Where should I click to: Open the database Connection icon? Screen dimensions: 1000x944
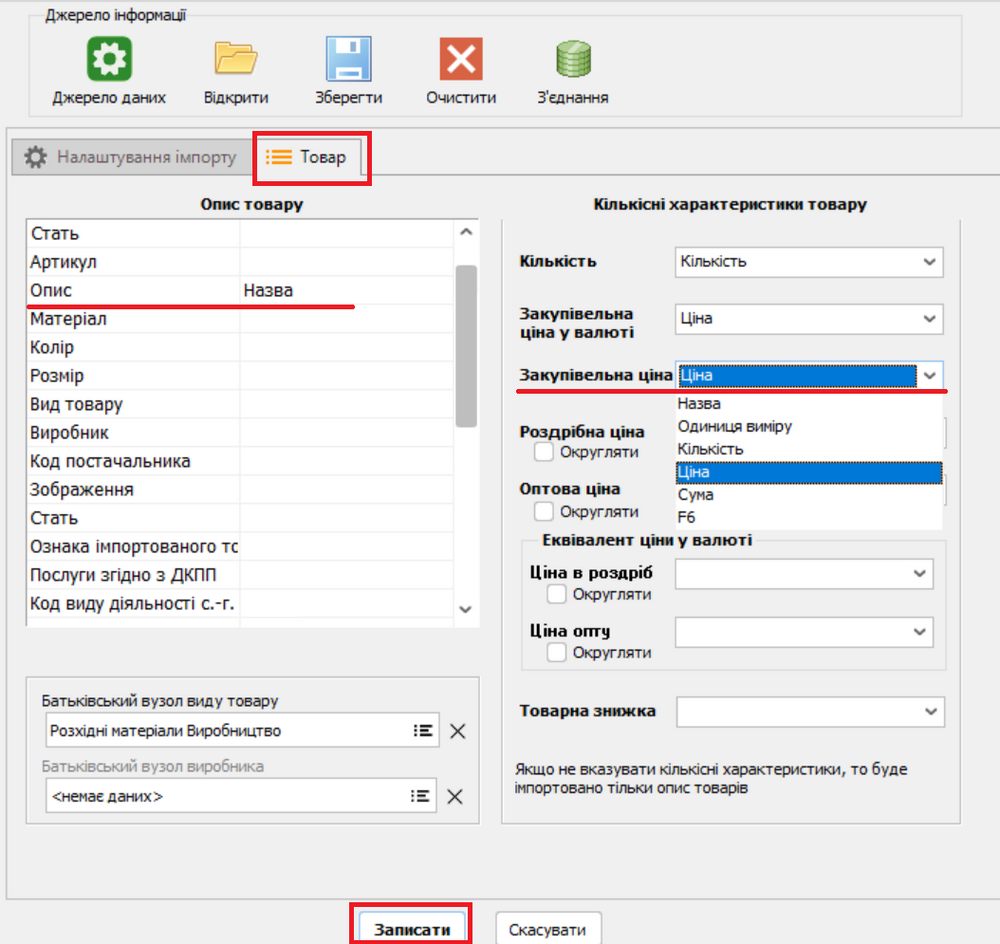(573, 59)
